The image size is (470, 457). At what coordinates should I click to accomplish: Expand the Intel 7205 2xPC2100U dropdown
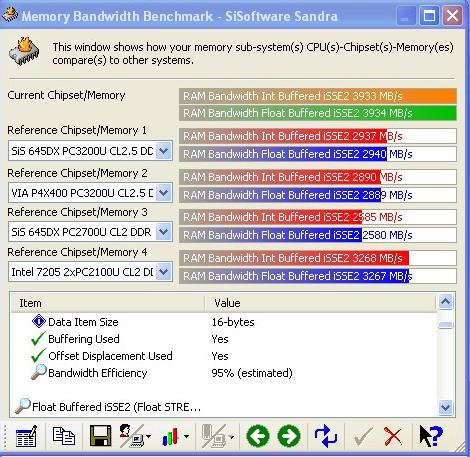(x=163, y=272)
